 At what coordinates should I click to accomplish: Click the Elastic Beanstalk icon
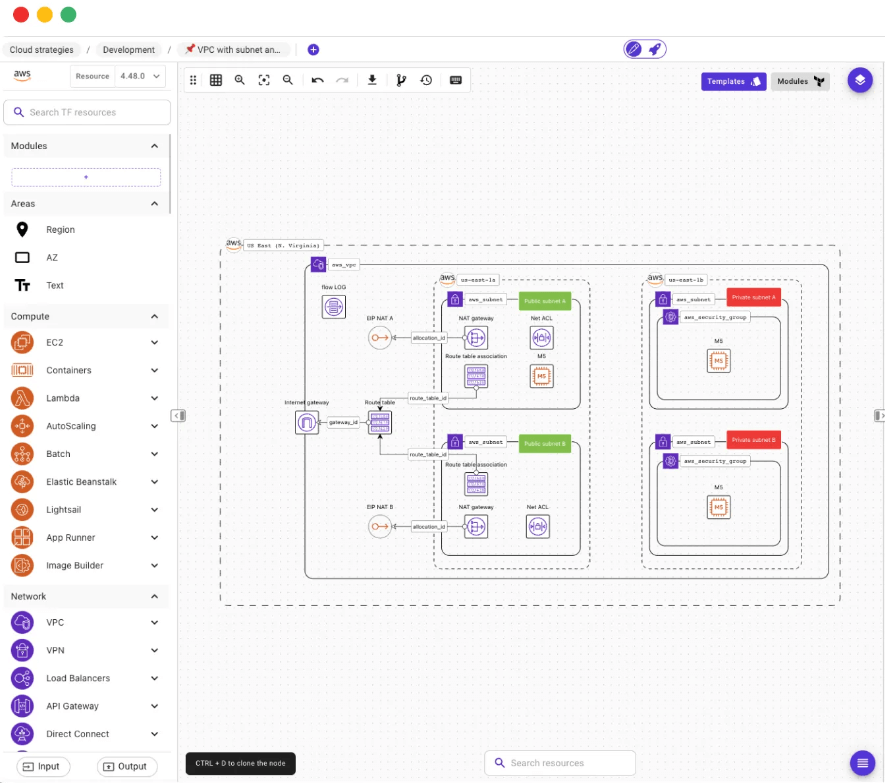click(x=23, y=482)
